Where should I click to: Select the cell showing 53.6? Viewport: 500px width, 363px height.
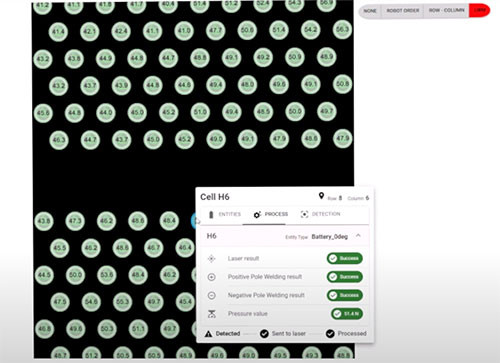pyautogui.click(x=107, y=275)
